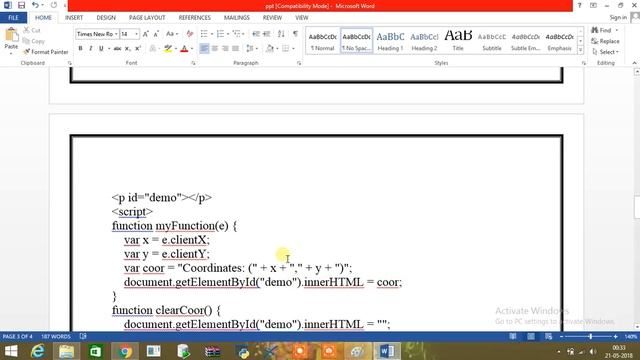Open File Explorer folder on taskbar

click(66, 351)
